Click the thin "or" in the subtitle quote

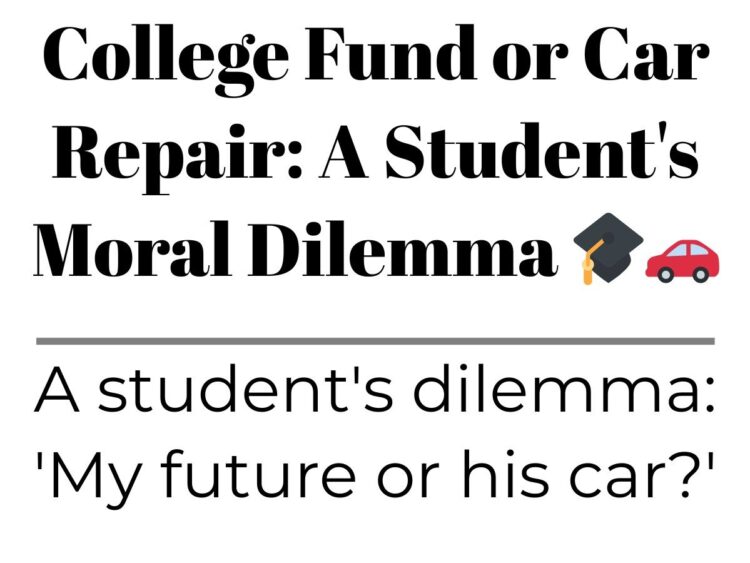coord(409,481)
